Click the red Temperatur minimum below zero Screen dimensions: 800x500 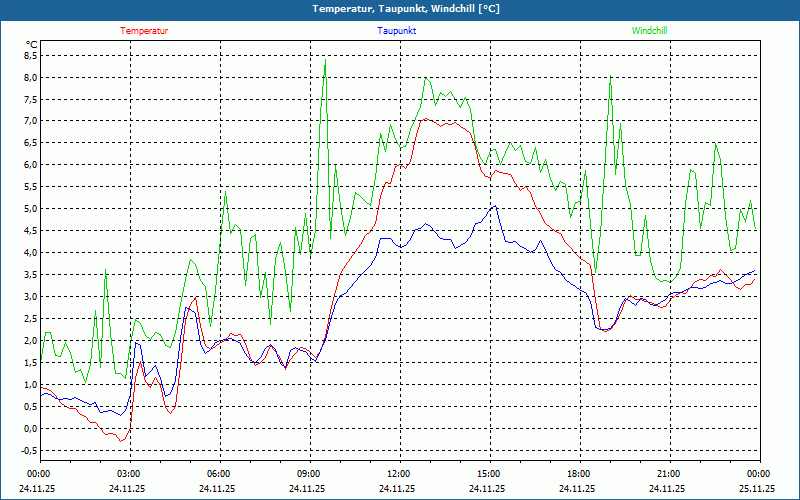[x=121, y=440]
